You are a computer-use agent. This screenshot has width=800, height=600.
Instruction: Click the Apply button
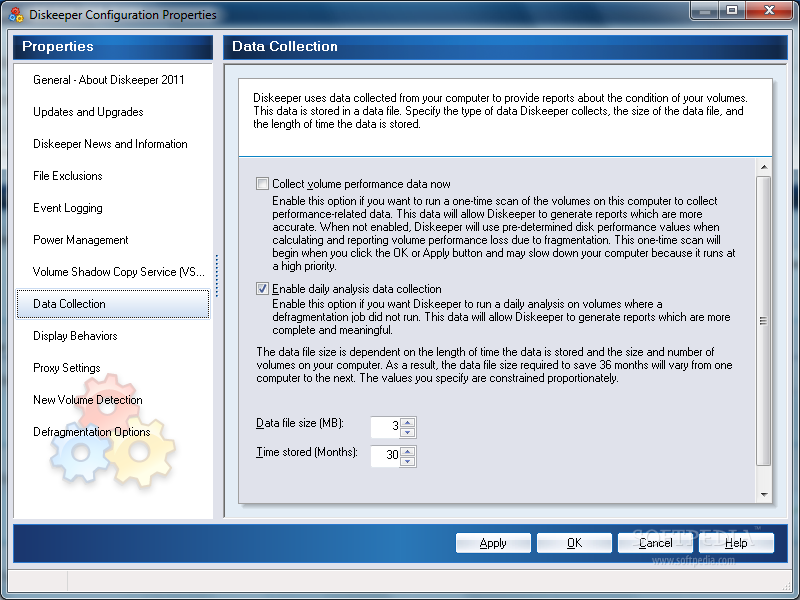(493, 543)
